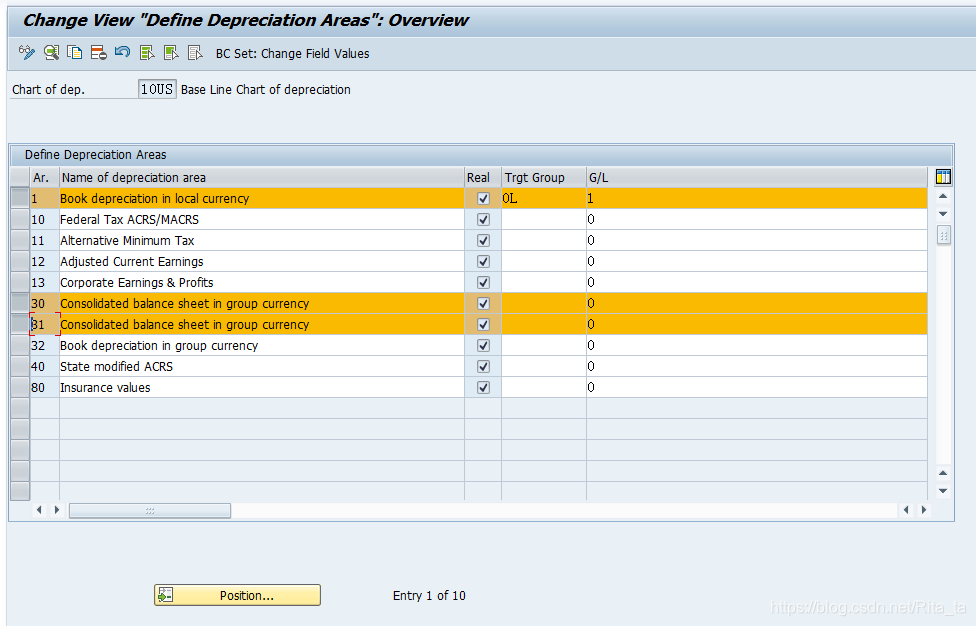Open table settings grid icon
The image size is (976, 626).
point(943,177)
